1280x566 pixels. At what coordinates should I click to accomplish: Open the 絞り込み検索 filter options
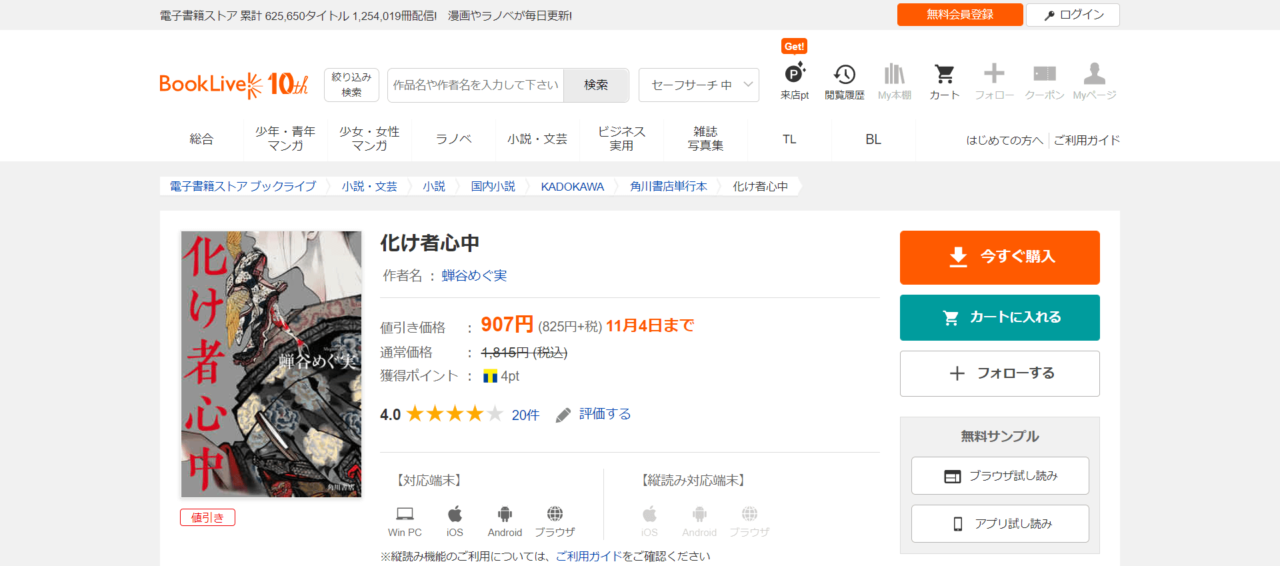click(x=351, y=85)
